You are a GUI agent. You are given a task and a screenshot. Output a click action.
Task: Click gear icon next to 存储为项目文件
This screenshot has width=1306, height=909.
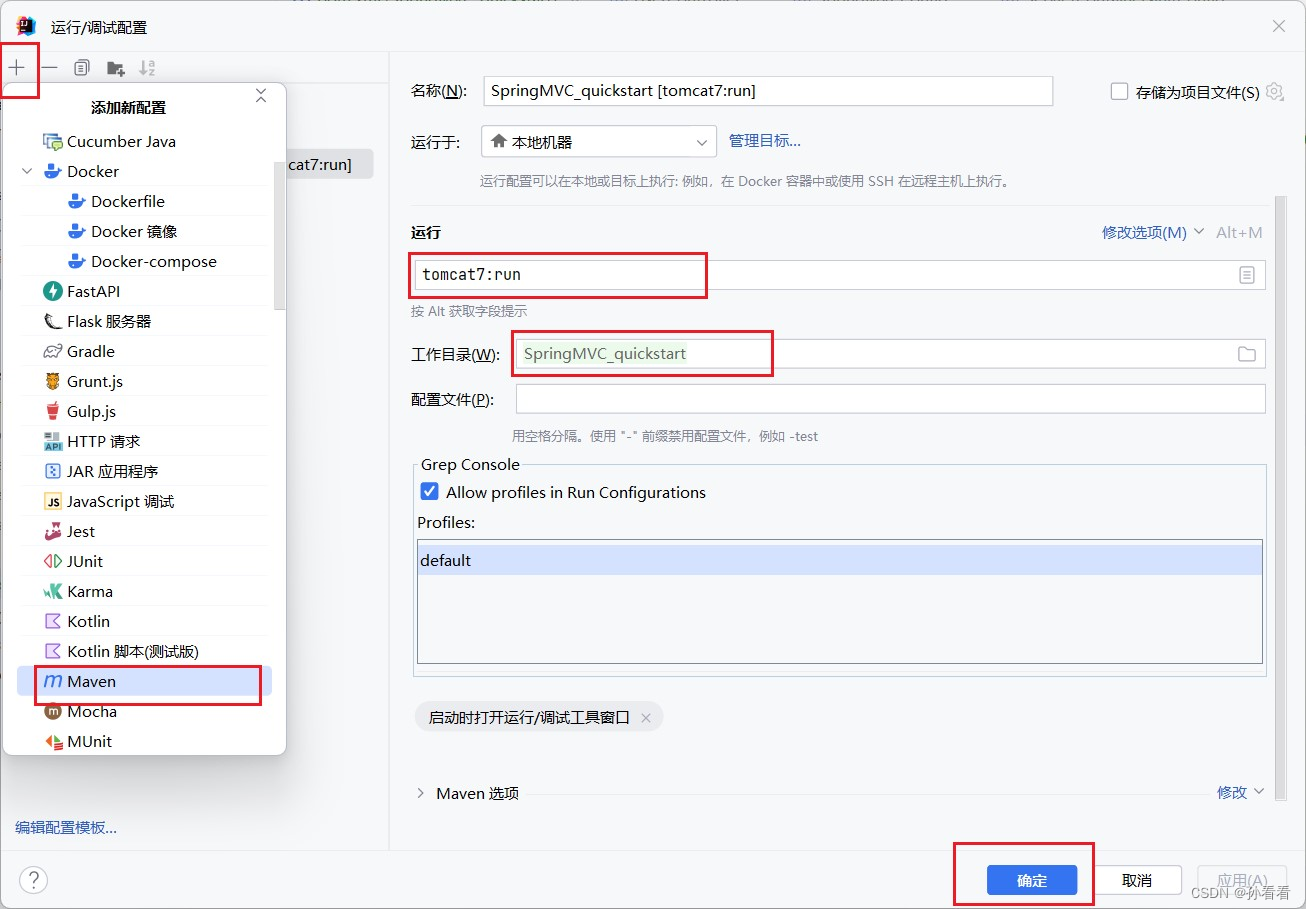1274,92
